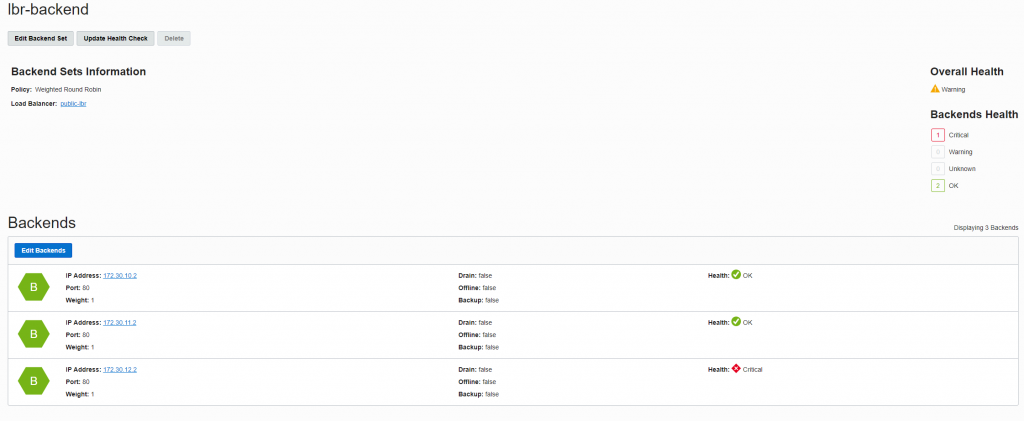The width and height of the screenshot is (1024, 421).
Task: Click the red Critical count box
Action: pyautogui.click(x=937, y=135)
